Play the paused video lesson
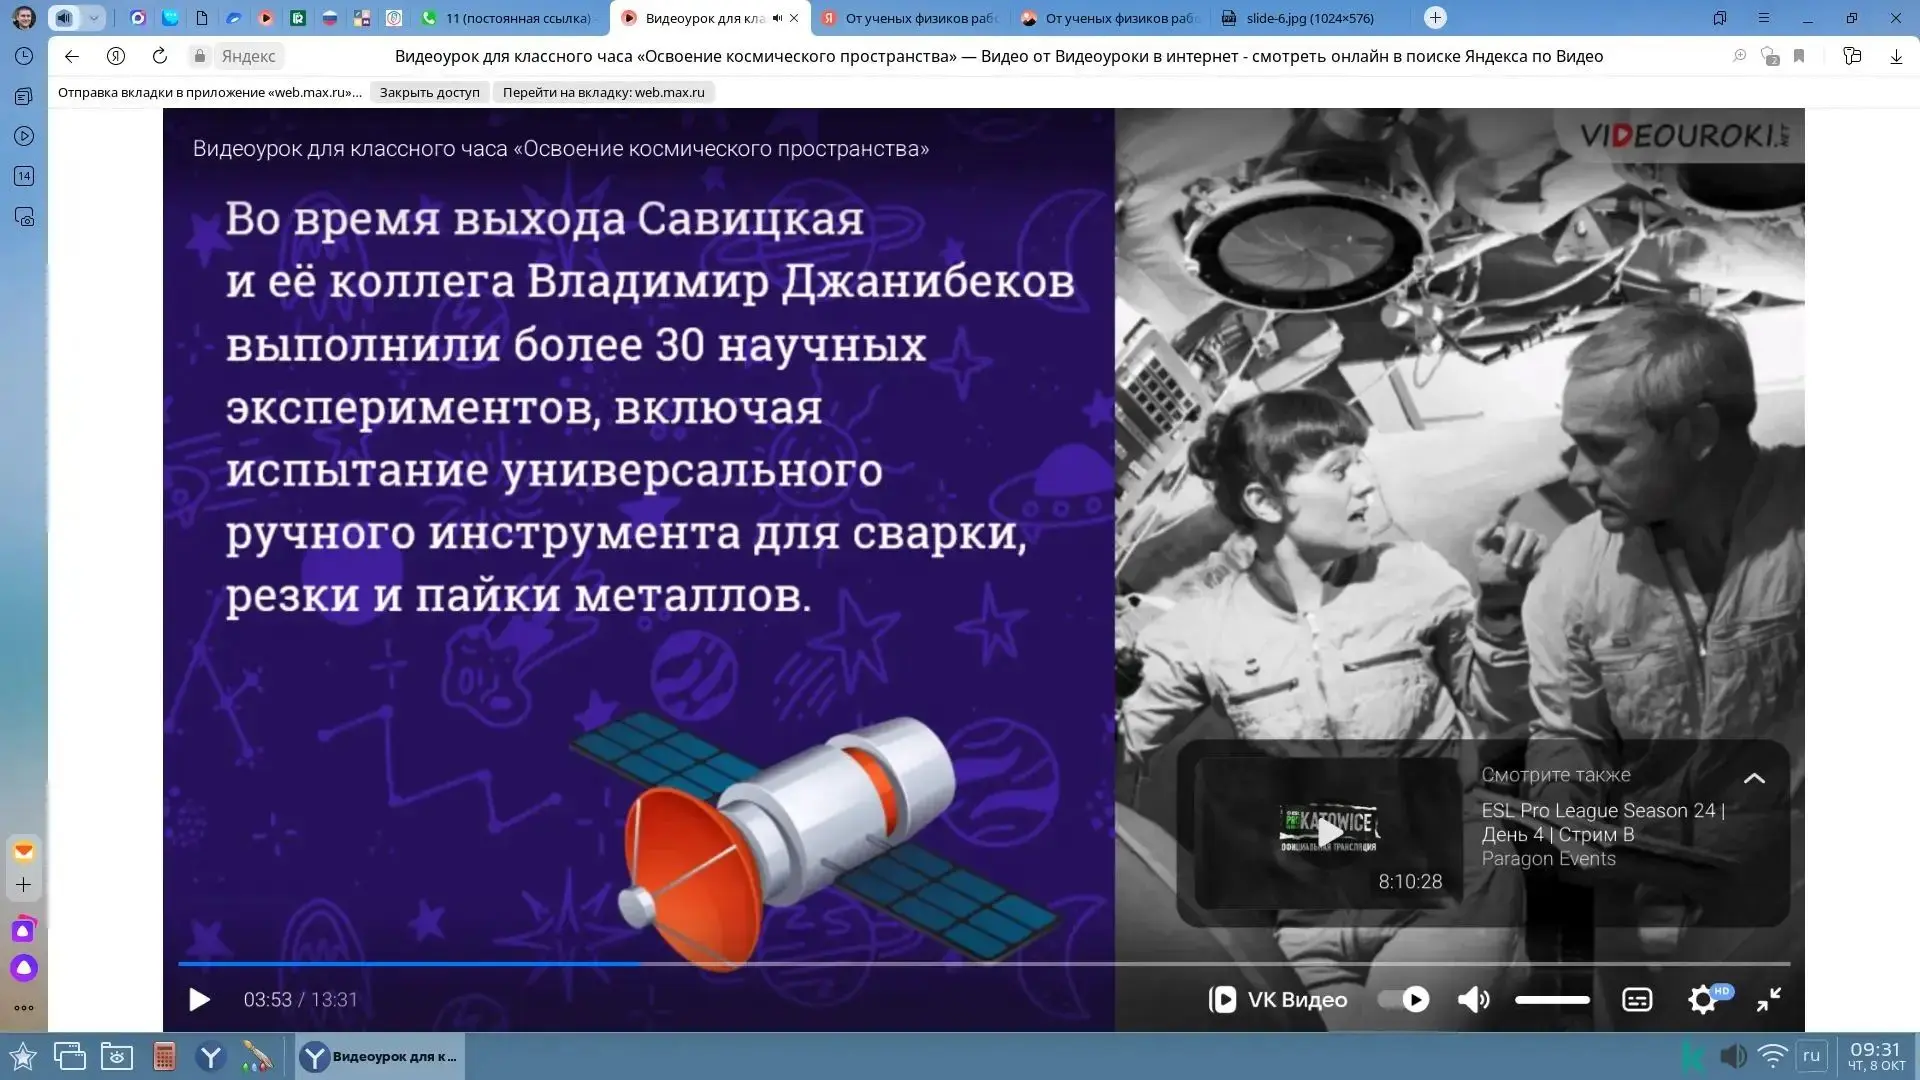 pyautogui.click(x=199, y=999)
